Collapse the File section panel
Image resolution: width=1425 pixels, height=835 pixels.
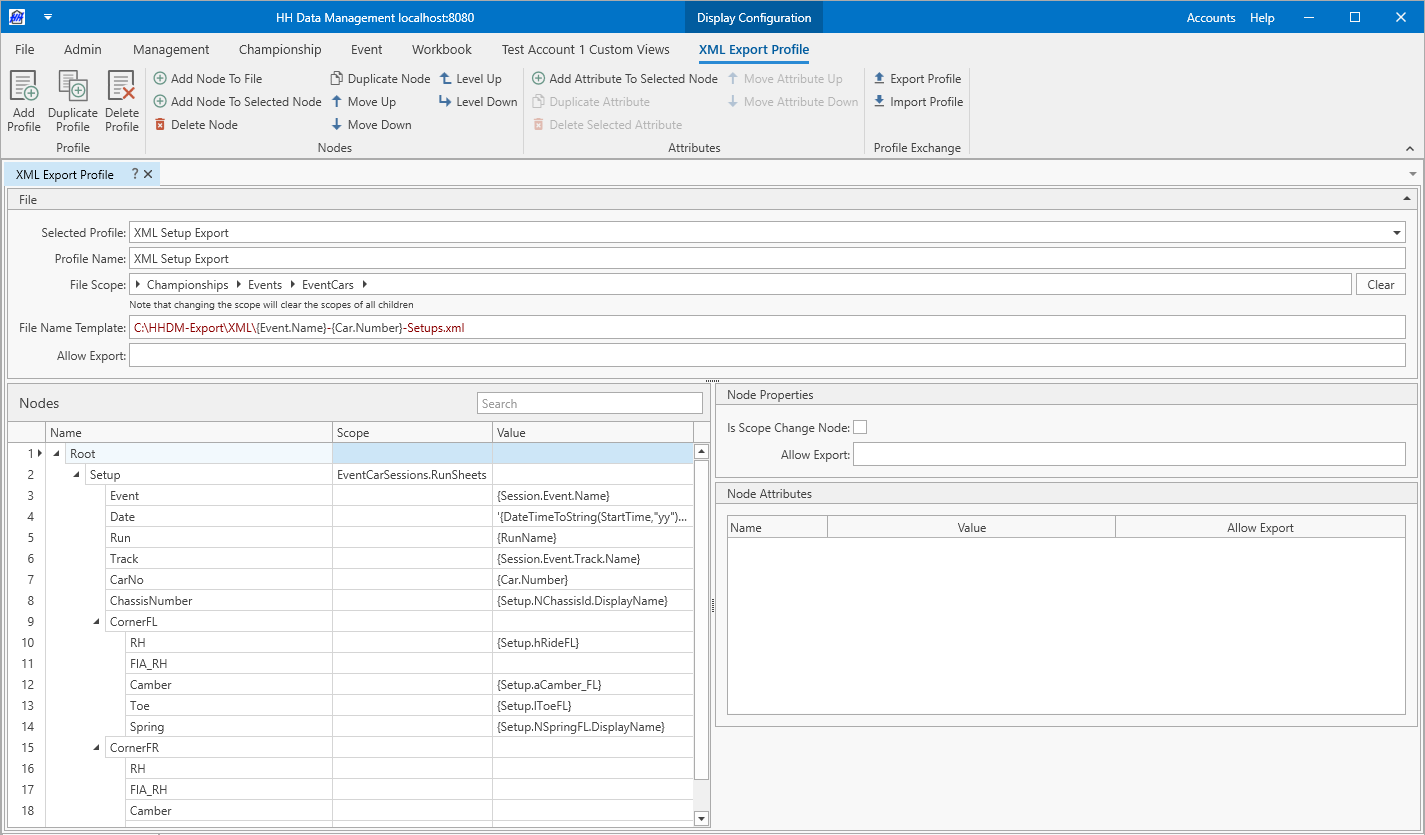pyautogui.click(x=1406, y=199)
